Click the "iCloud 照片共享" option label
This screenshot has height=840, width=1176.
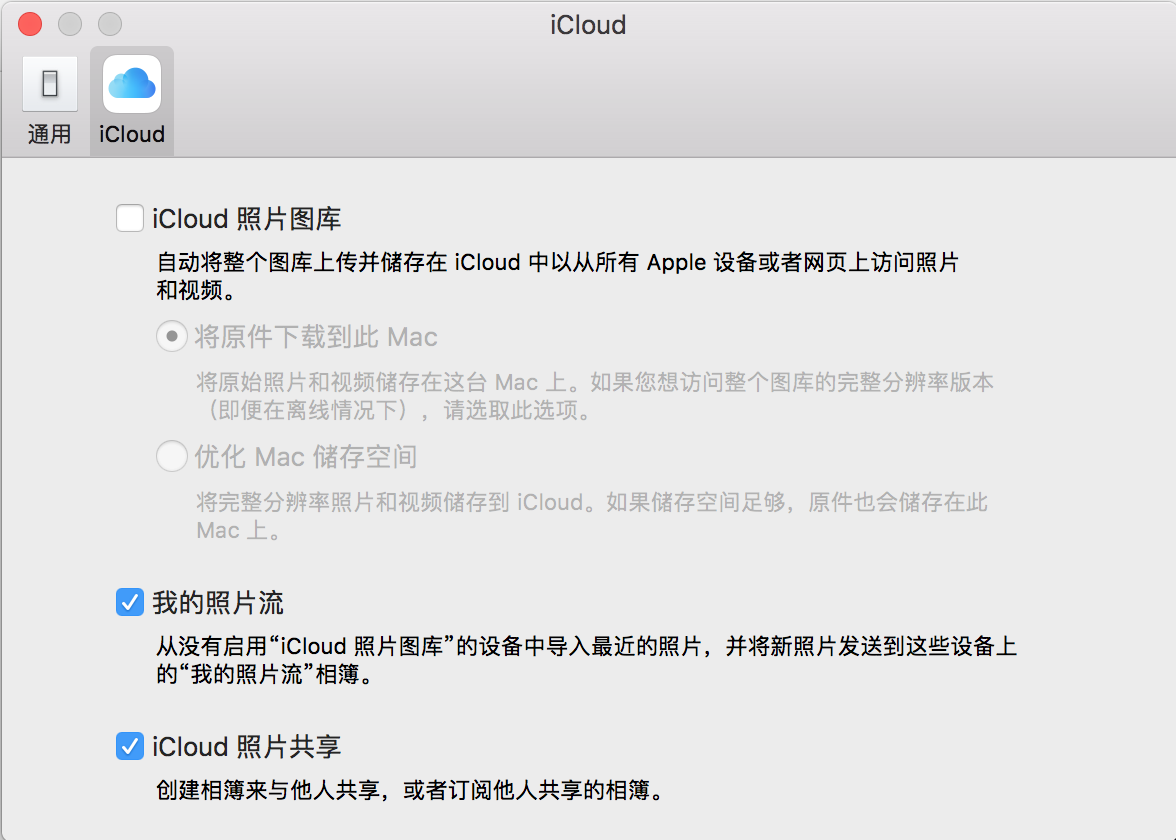(247, 747)
